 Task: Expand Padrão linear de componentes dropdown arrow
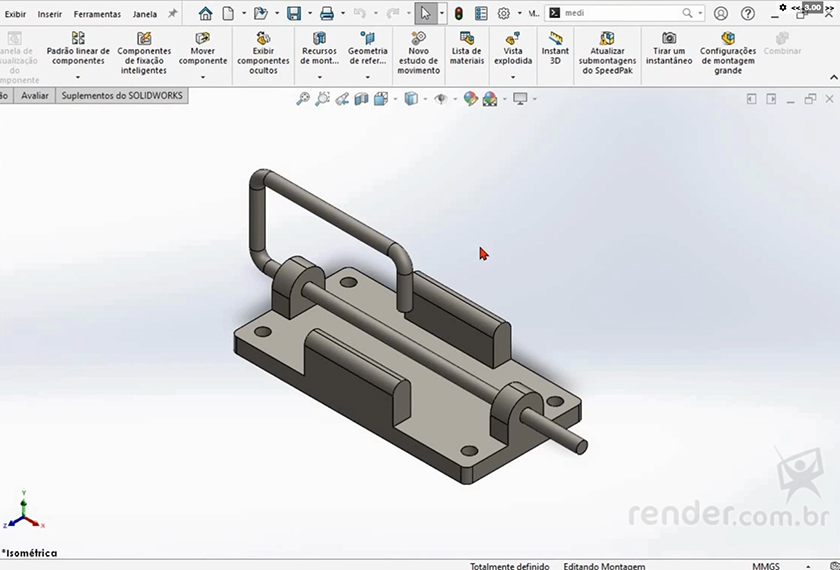tap(78, 78)
